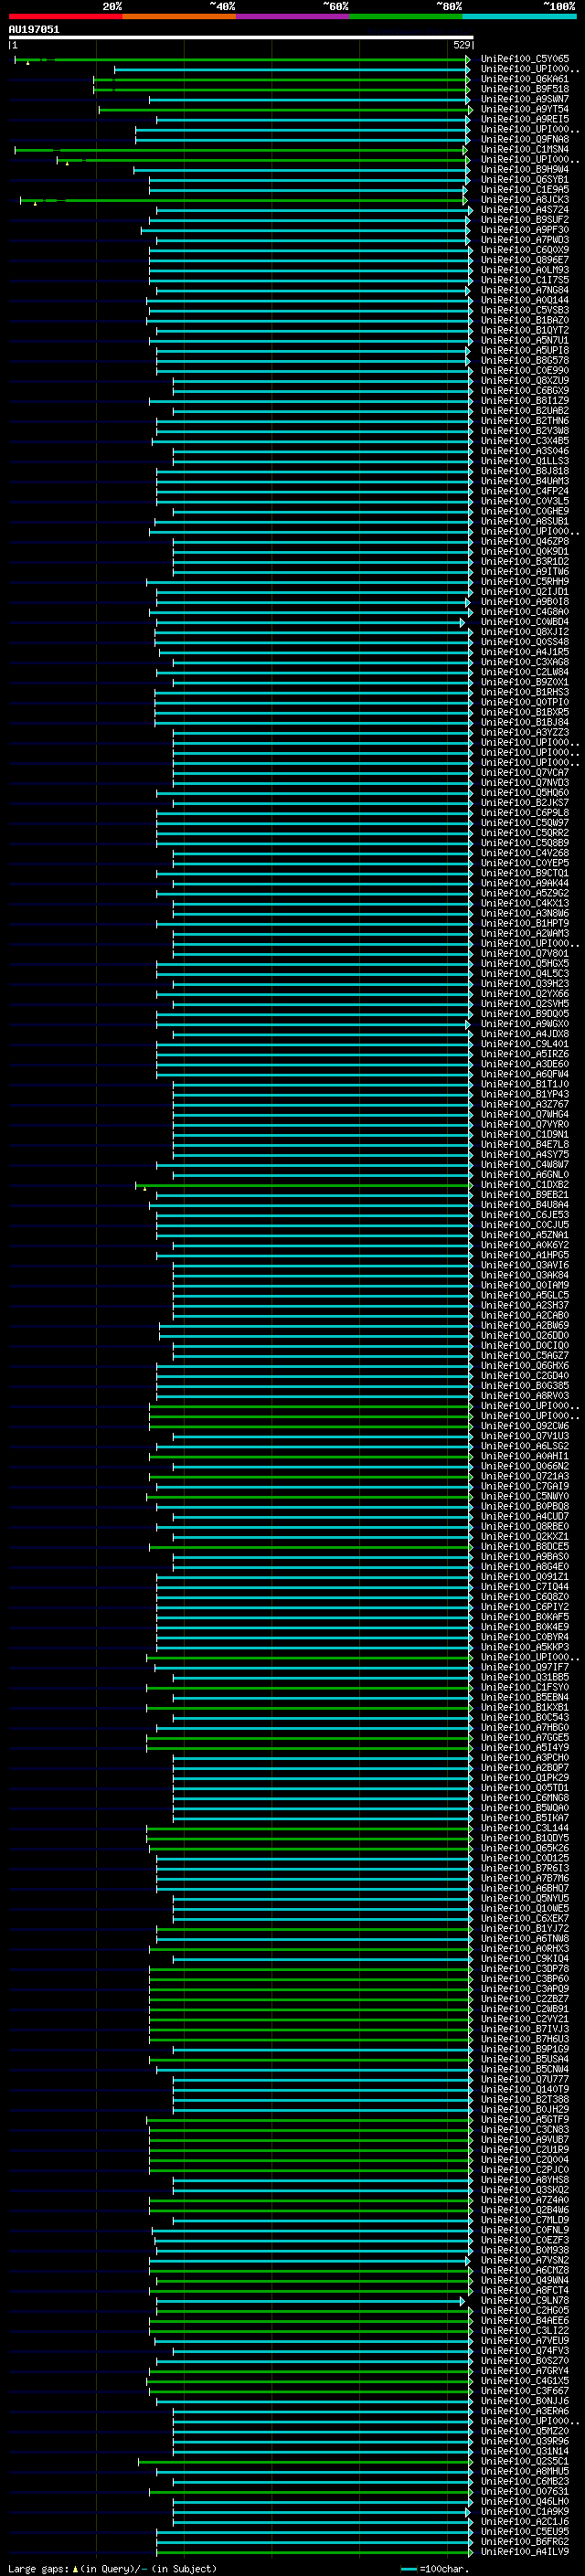Open hit UniRef100_A9YT54
This screenshot has width=585, height=2576.
point(525,109)
